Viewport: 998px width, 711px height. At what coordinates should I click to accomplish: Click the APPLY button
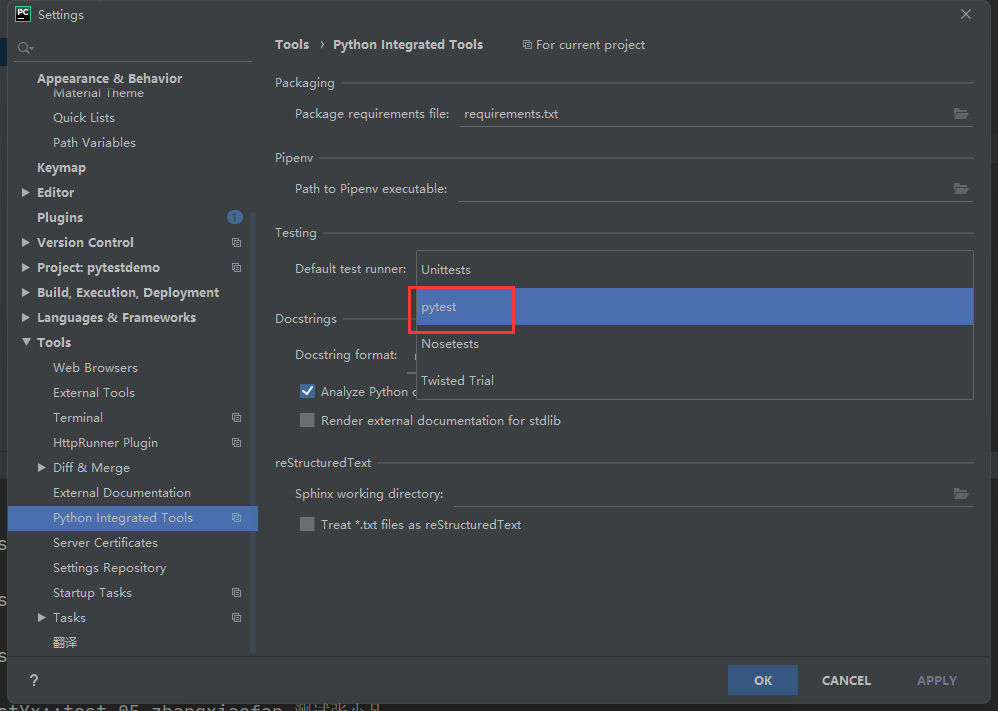(x=936, y=680)
